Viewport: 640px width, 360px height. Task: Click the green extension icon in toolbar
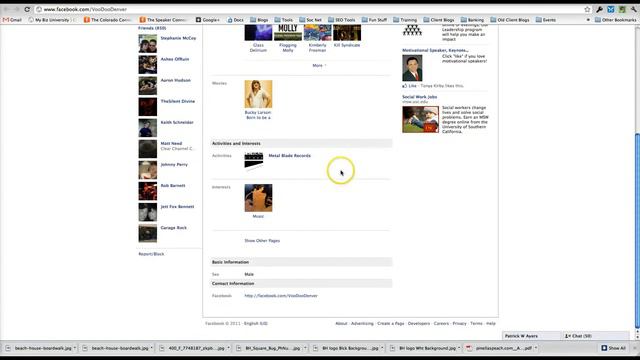(622, 9)
